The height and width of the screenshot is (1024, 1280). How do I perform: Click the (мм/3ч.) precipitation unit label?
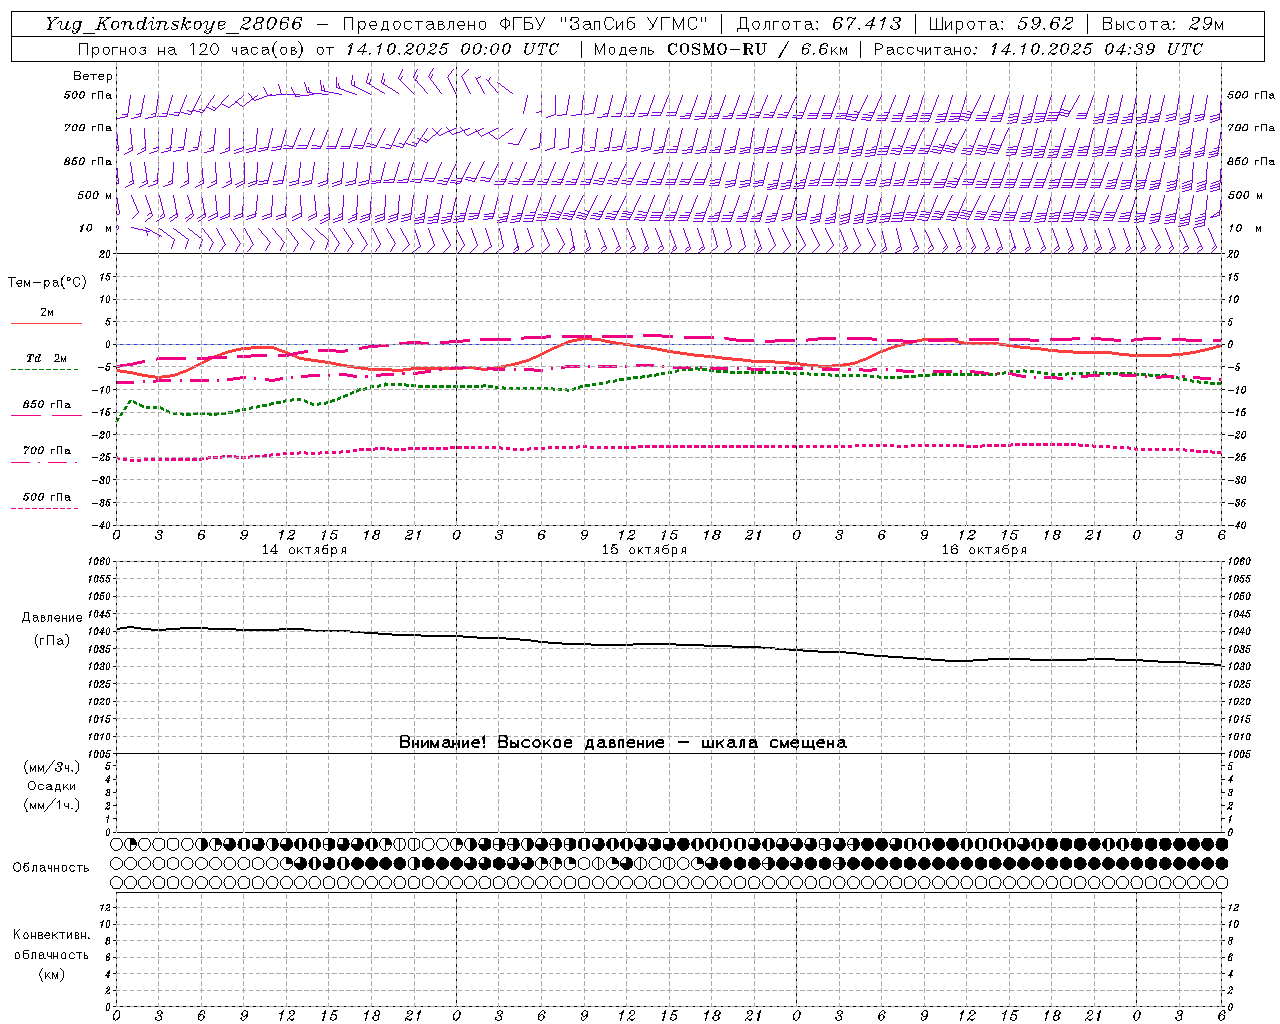click(x=52, y=767)
